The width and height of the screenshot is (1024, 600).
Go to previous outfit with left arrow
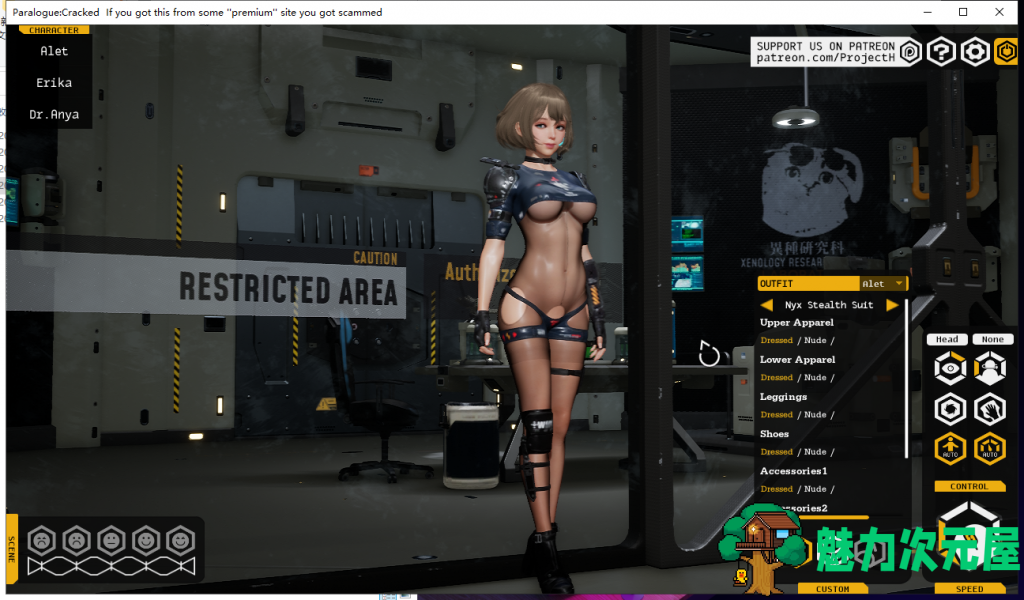coord(767,305)
